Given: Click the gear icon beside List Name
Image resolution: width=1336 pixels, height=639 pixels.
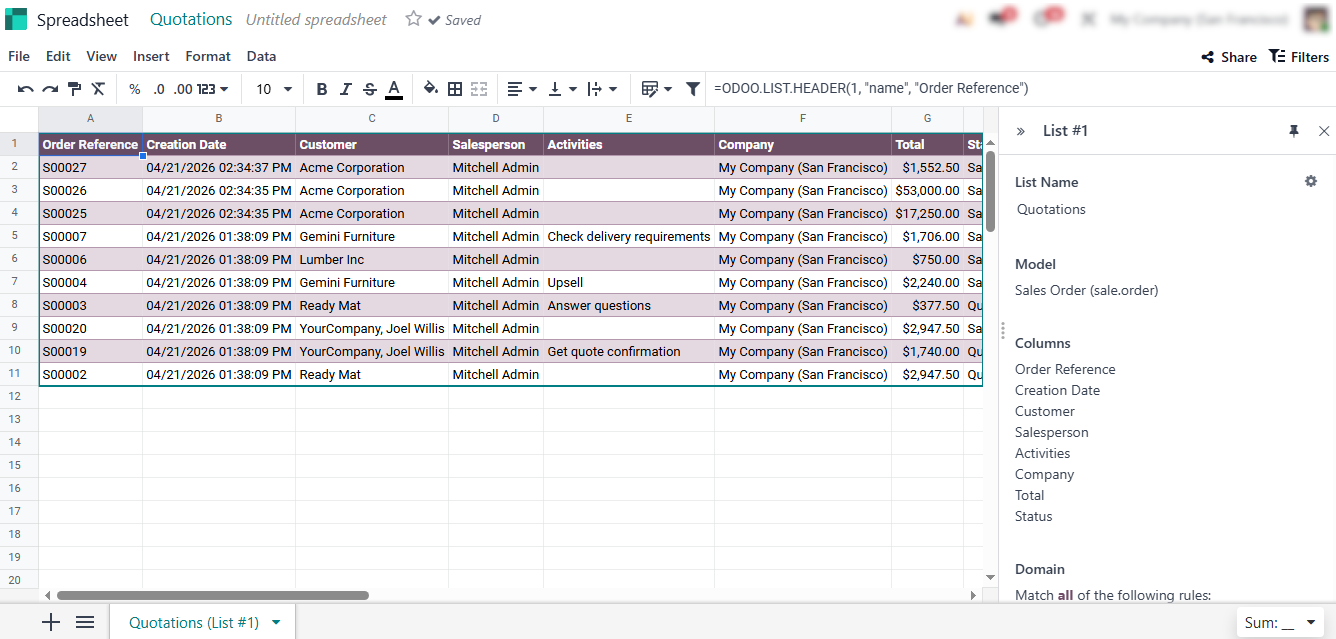Looking at the screenshot, I should 1310,181.
